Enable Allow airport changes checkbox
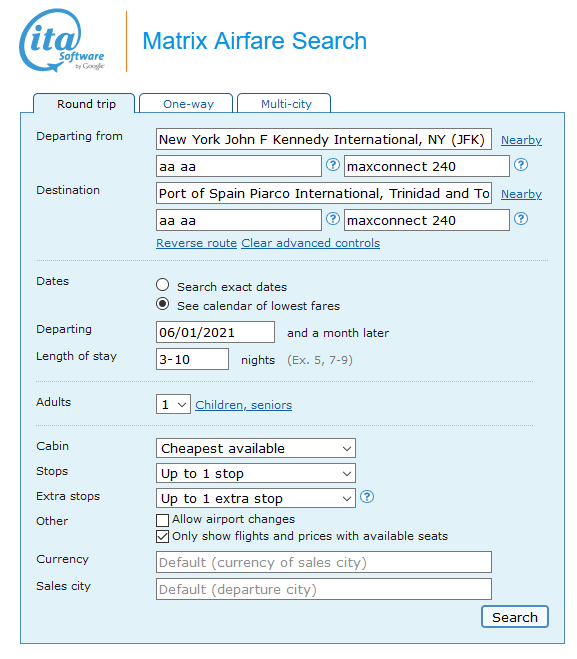 pyautogui.click(x=163, y=520)
